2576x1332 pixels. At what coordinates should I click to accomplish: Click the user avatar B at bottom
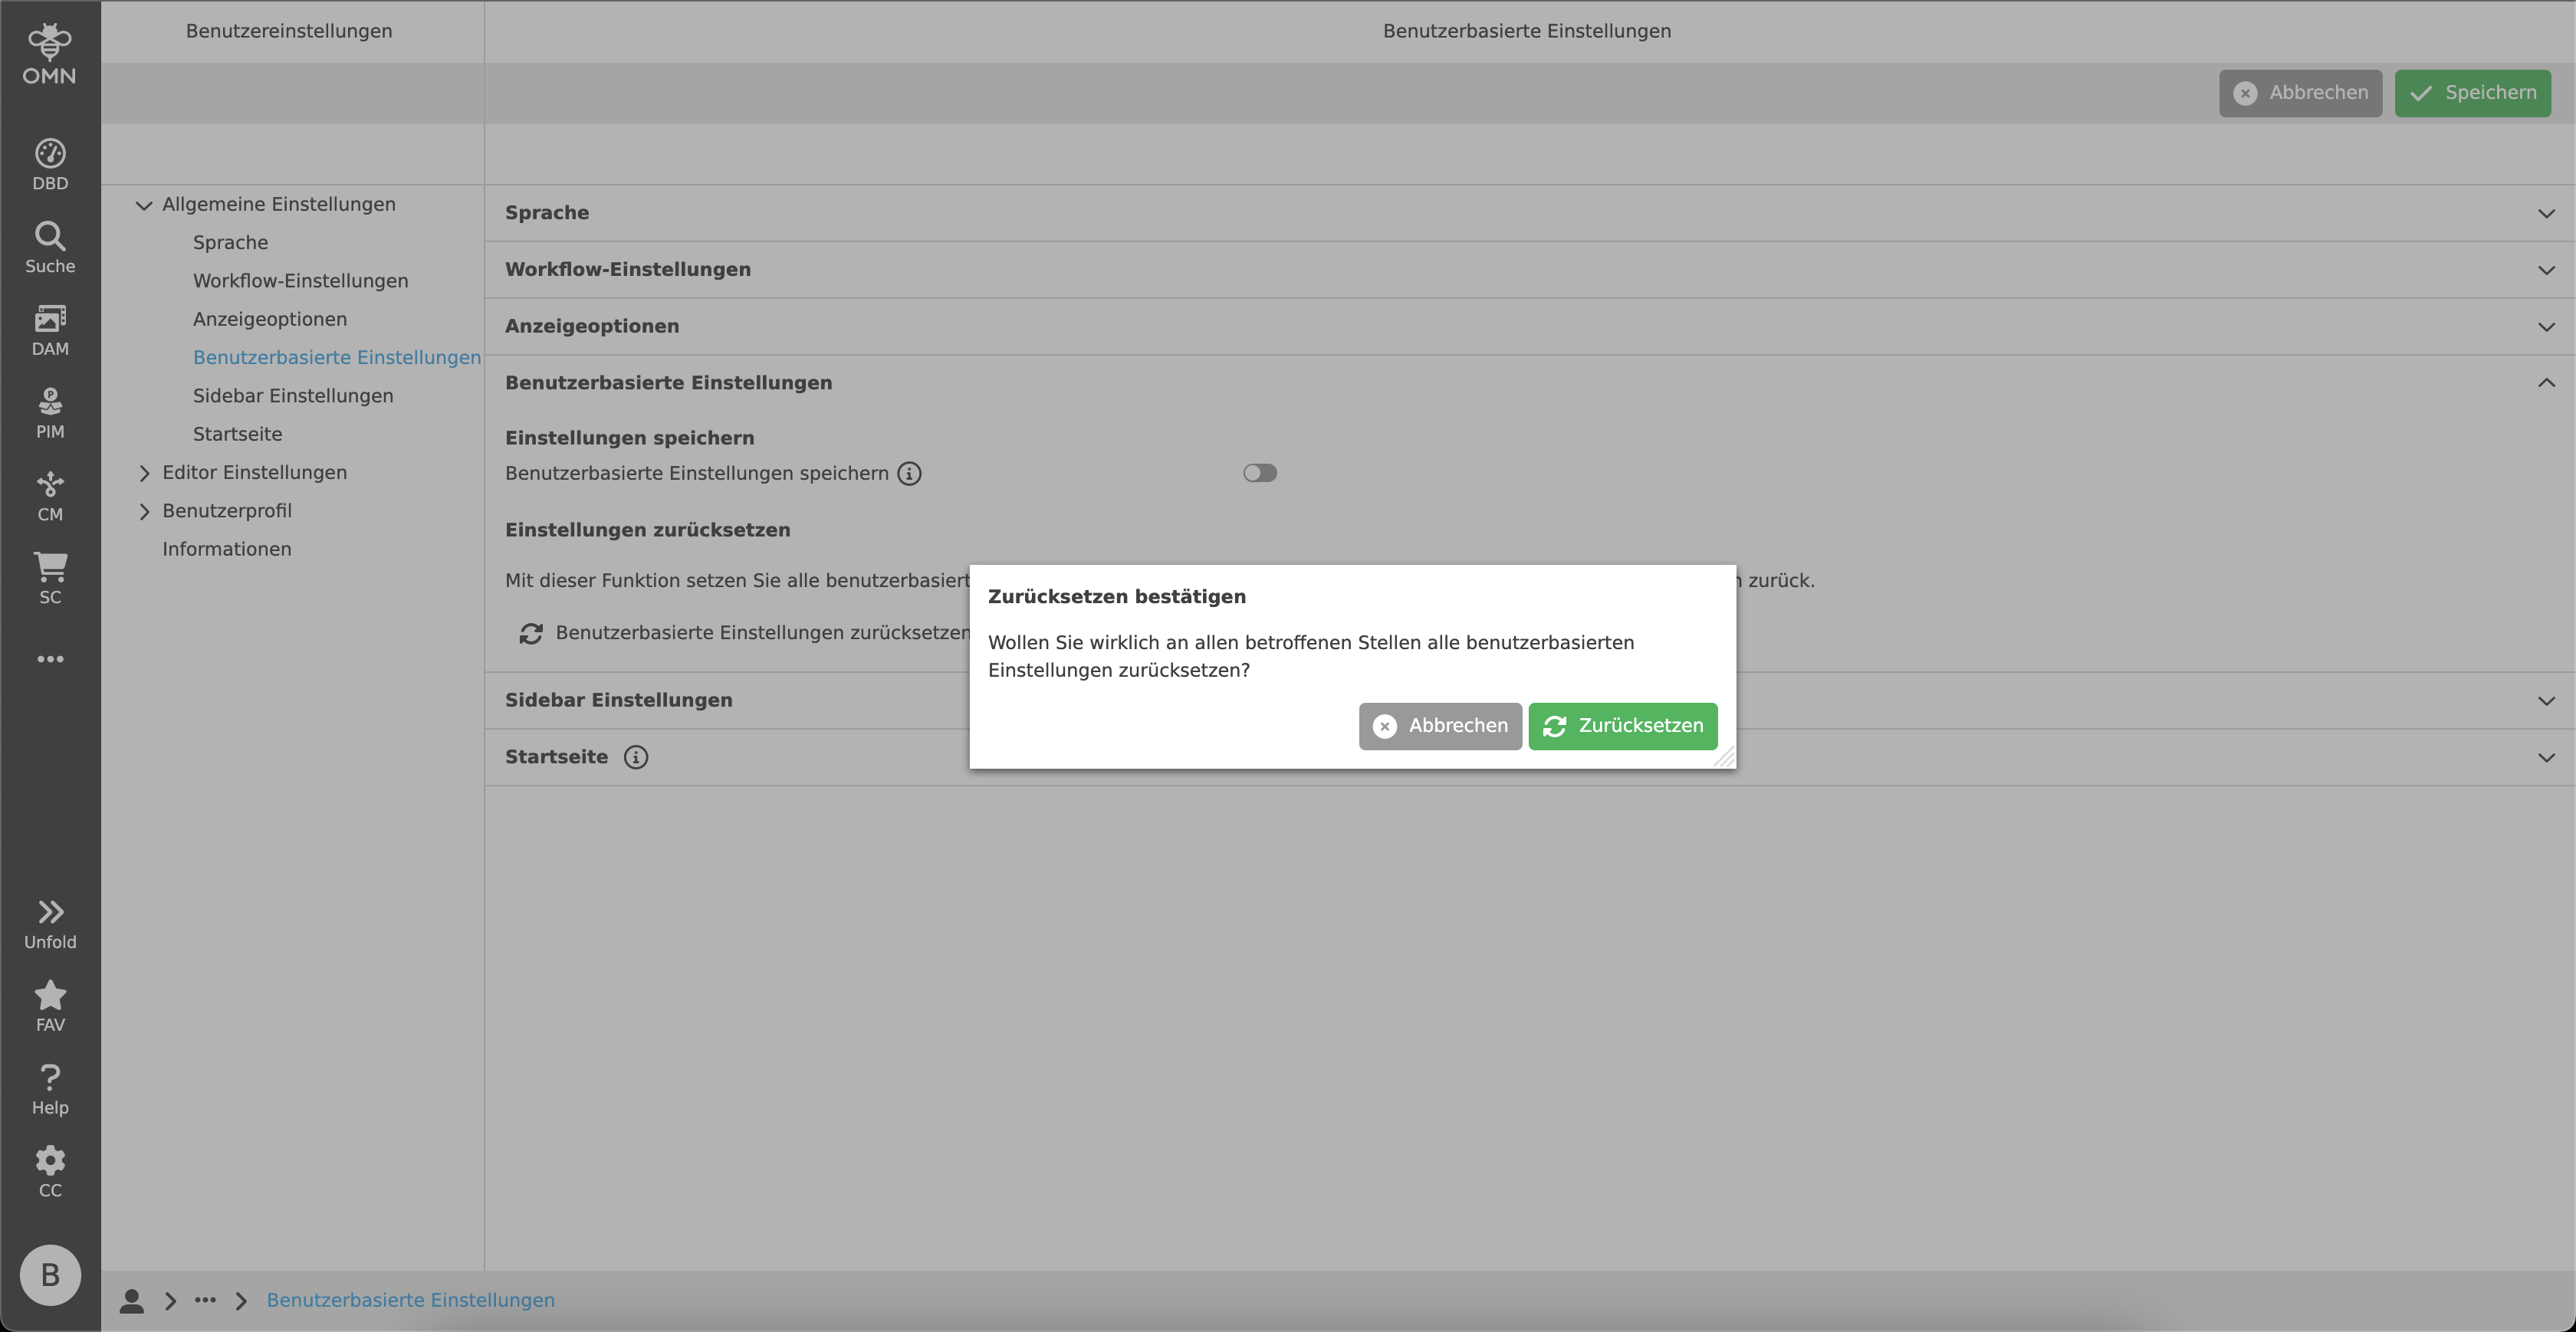pos(50,1275)
